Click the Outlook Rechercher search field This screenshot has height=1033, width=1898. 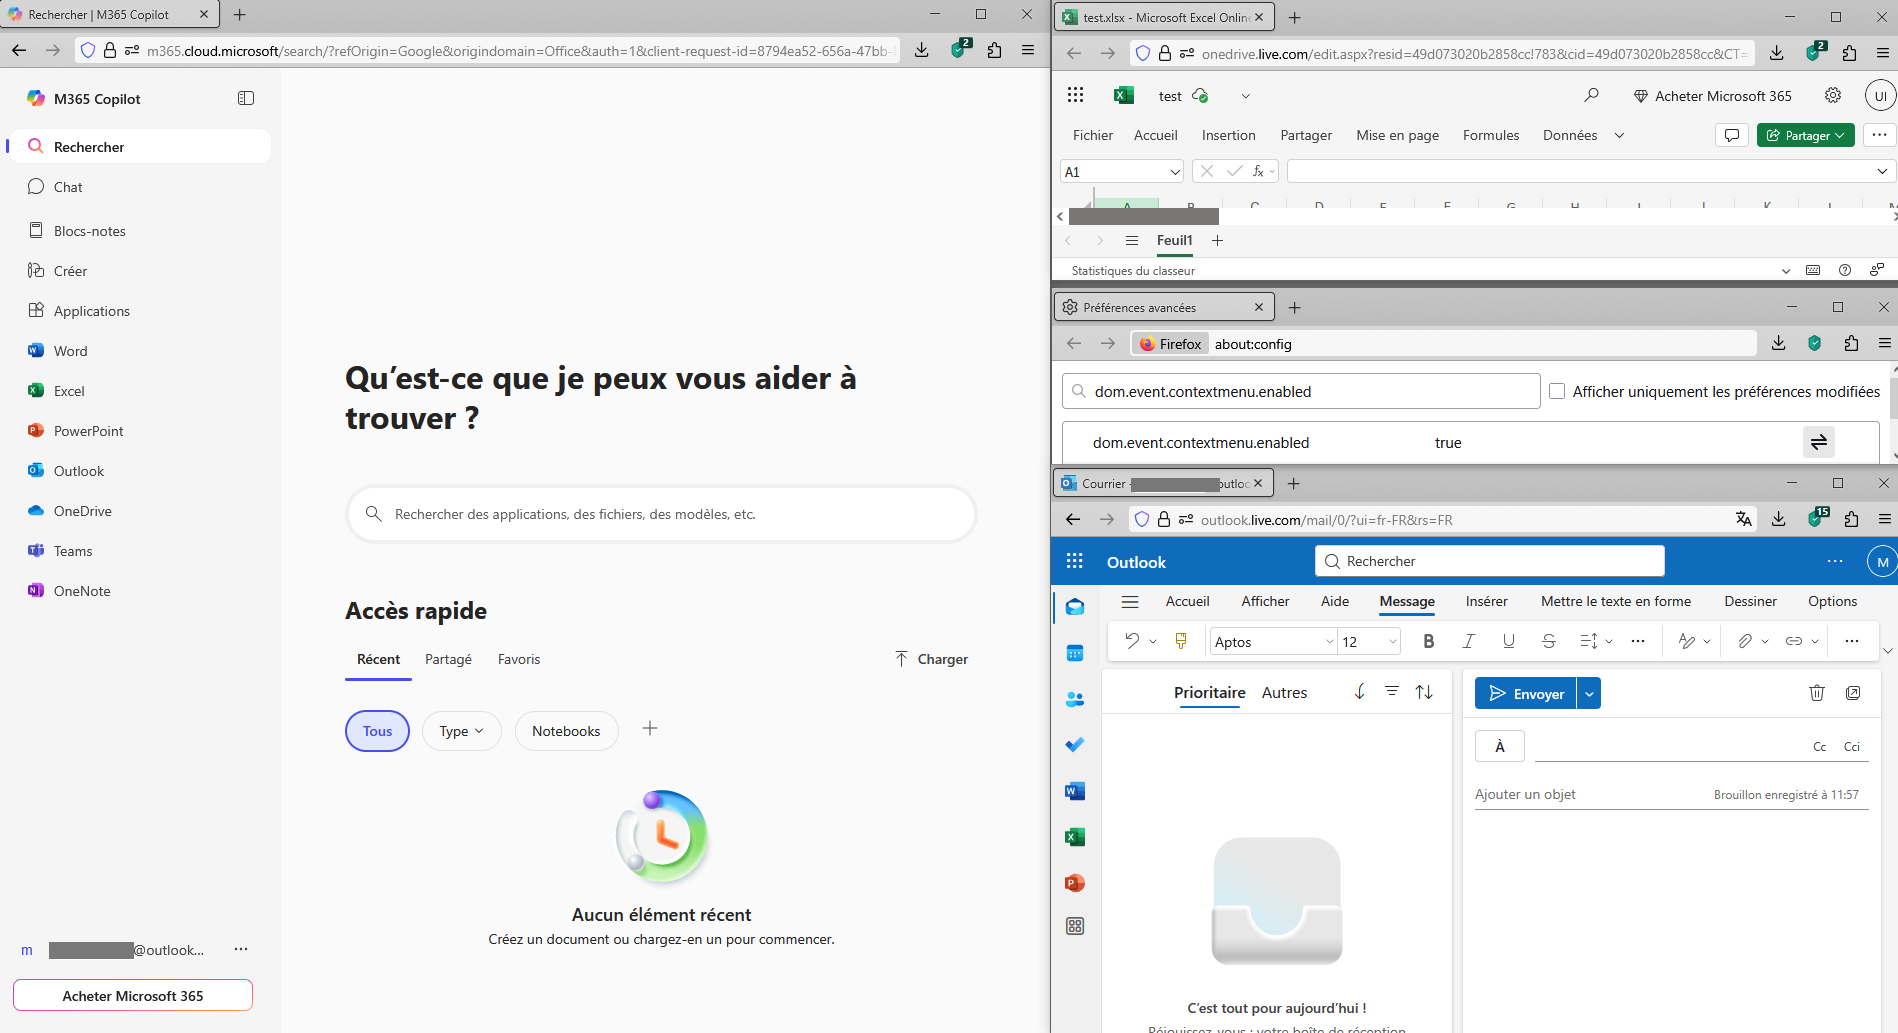click(x=1490, y=561)
